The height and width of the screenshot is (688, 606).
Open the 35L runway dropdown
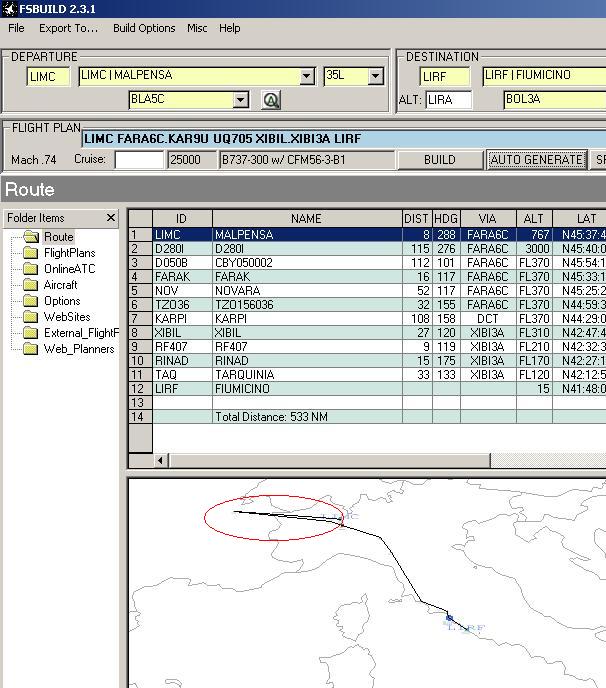click(375, 76)
